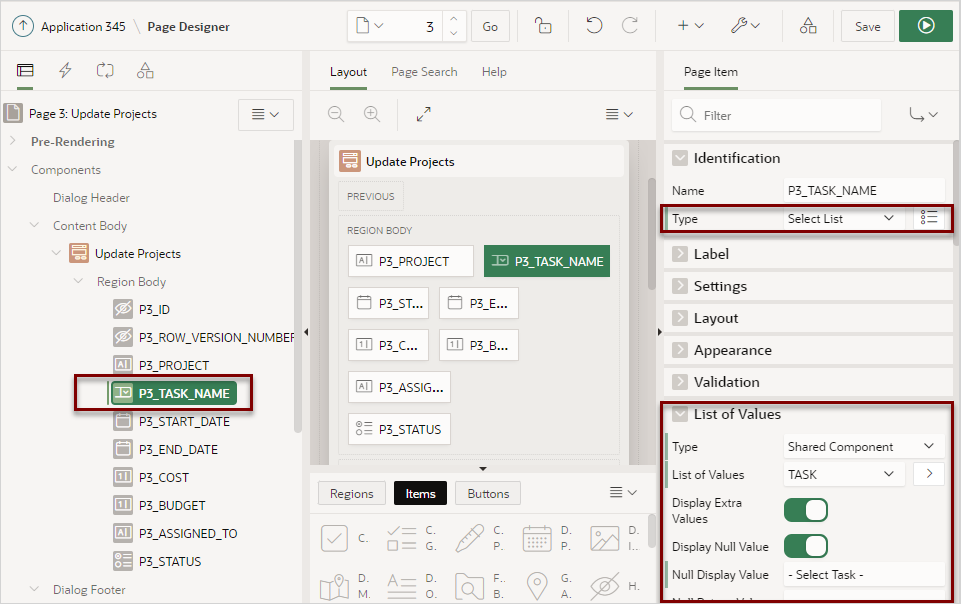
Task: Switch to the Processing tab icon
Action: click(105, 70)
